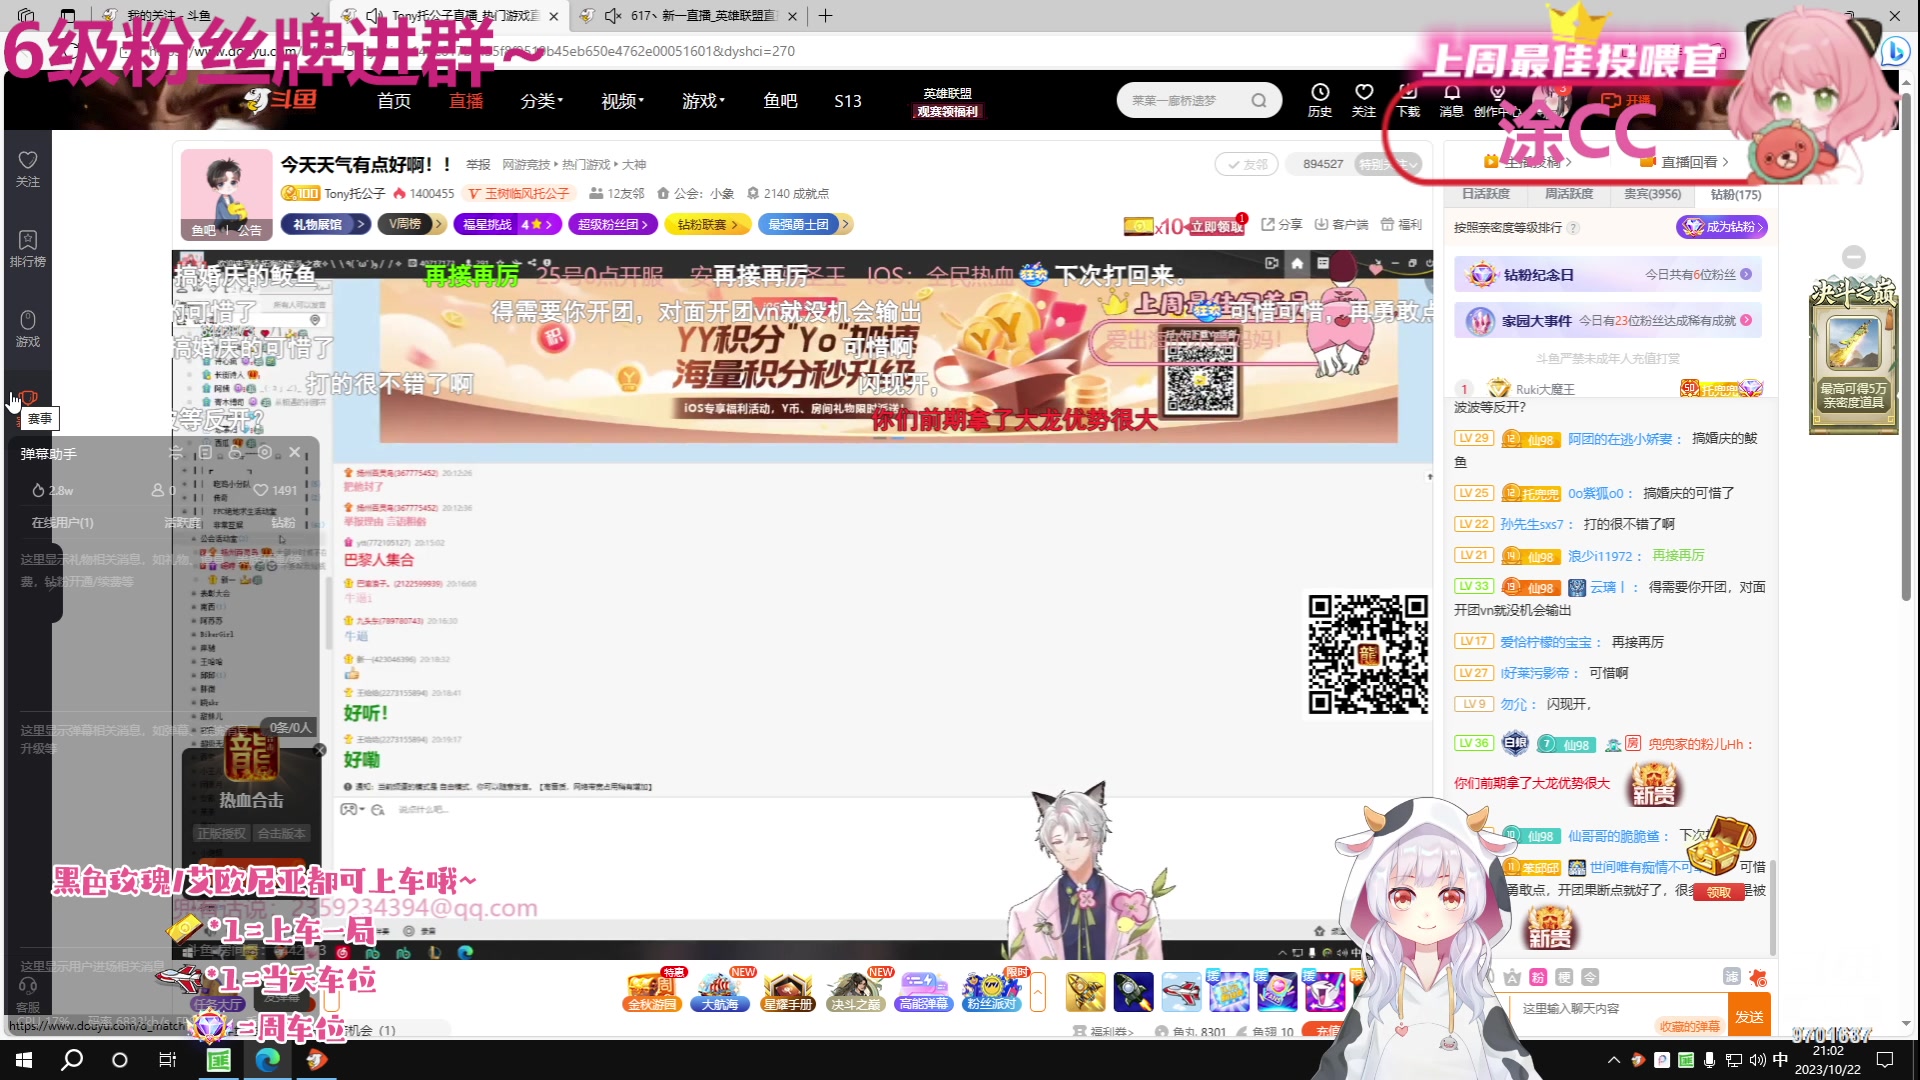Close the 弹幕助手 panel with X icon
This screenshot has height=1080, width=1920.
(x=295, y=452)
